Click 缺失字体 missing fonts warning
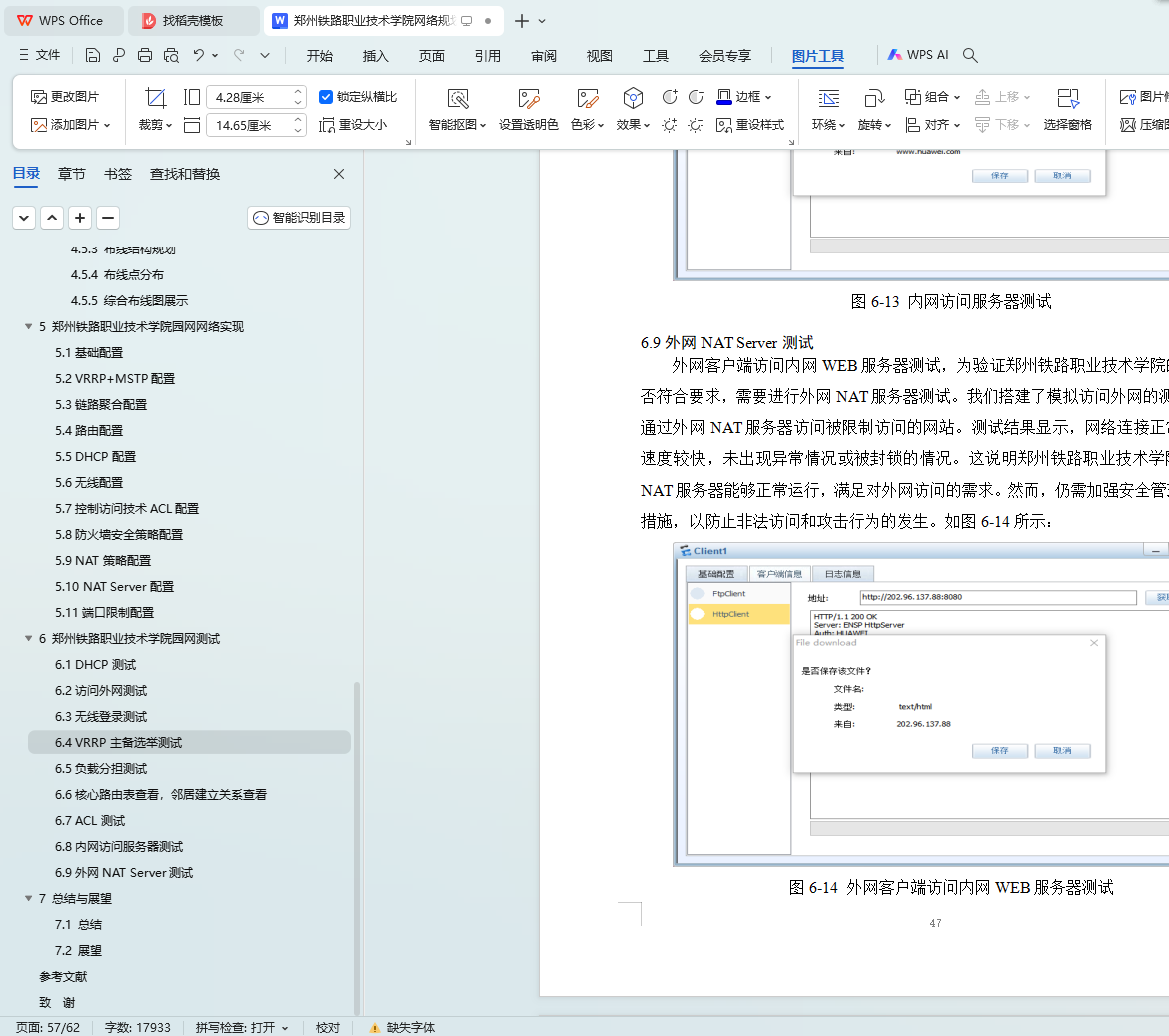 [x=403, y=1027]
